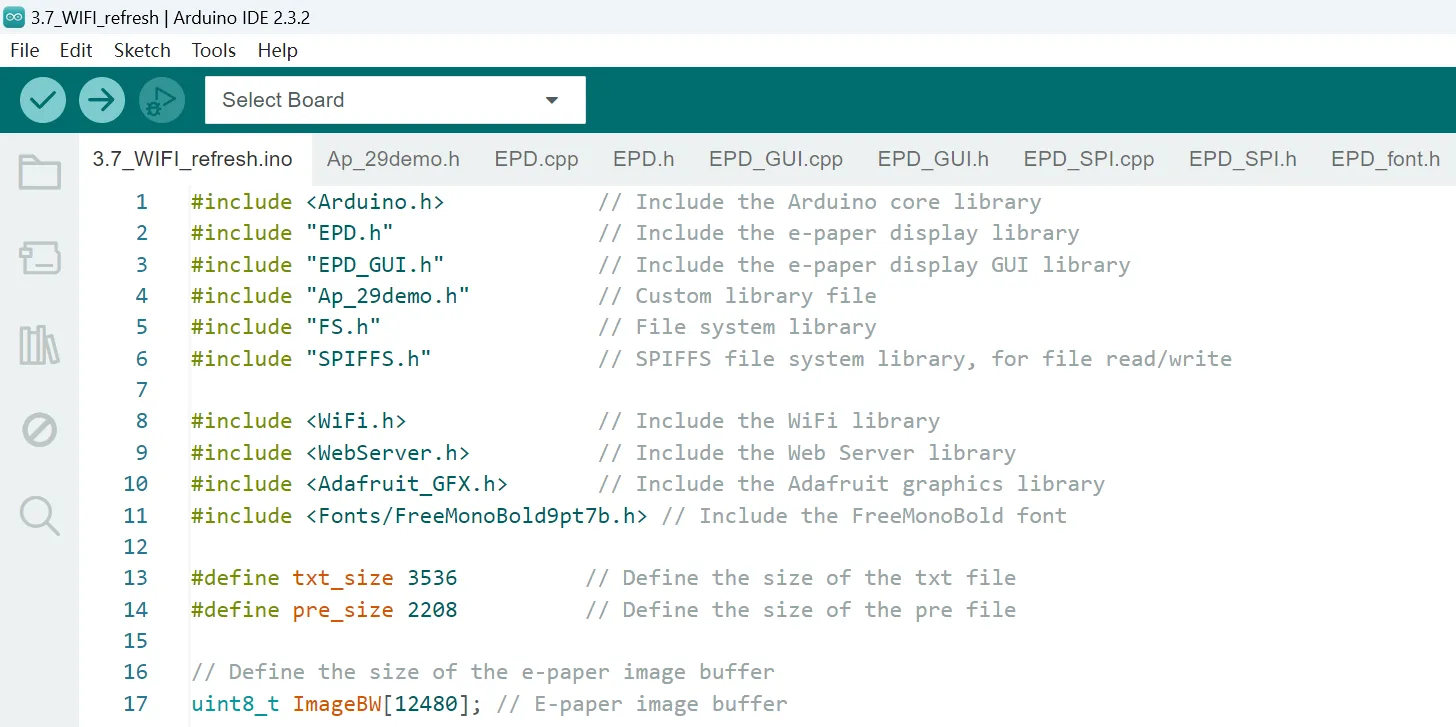Open the Edit menu
Image resolution: width=1456 pixels, height=727 pixels.
click(x=76, y=50)
